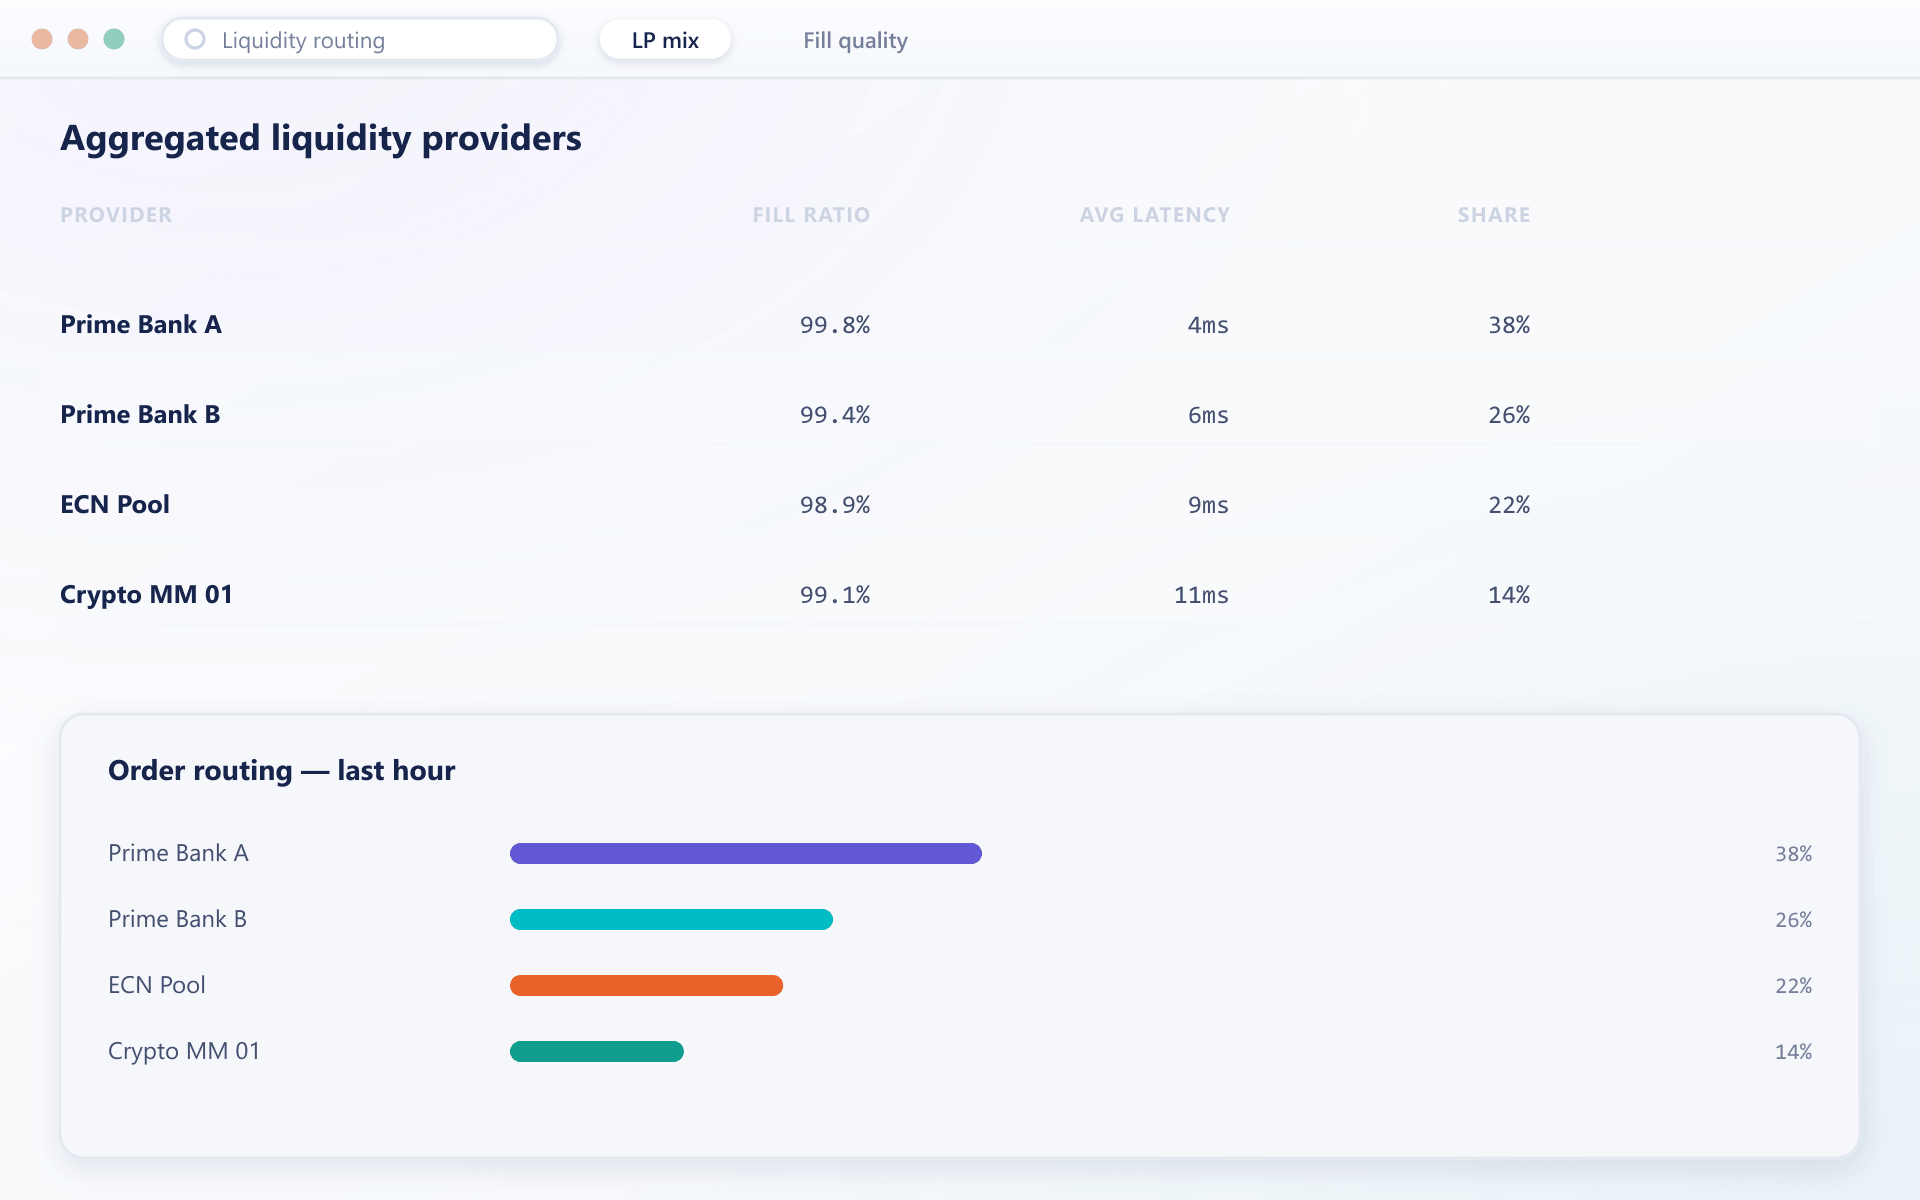Sort by the SHARE column header
1920x1200 pixels.
click(x=1494, y=215)
